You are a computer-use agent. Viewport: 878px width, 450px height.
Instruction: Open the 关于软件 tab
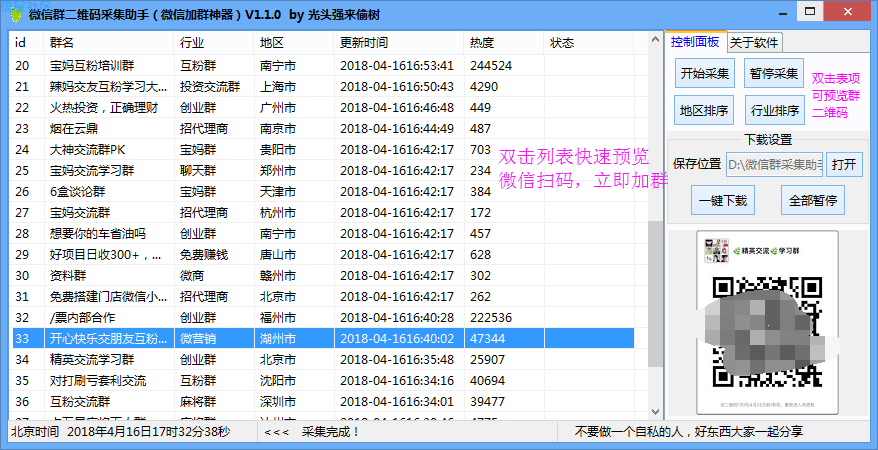(x=754, y=43)
